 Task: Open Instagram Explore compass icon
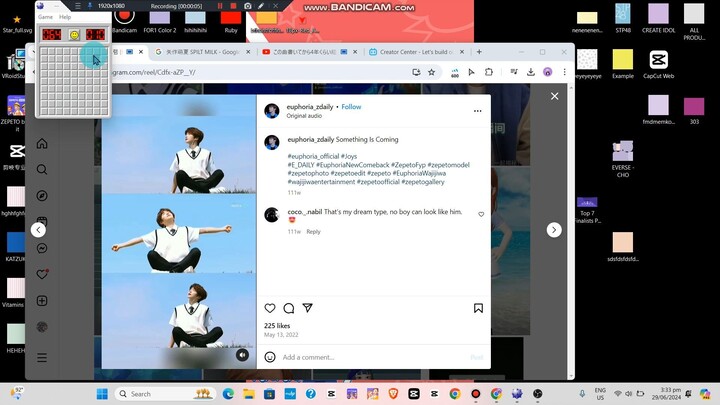coord(42,196)
